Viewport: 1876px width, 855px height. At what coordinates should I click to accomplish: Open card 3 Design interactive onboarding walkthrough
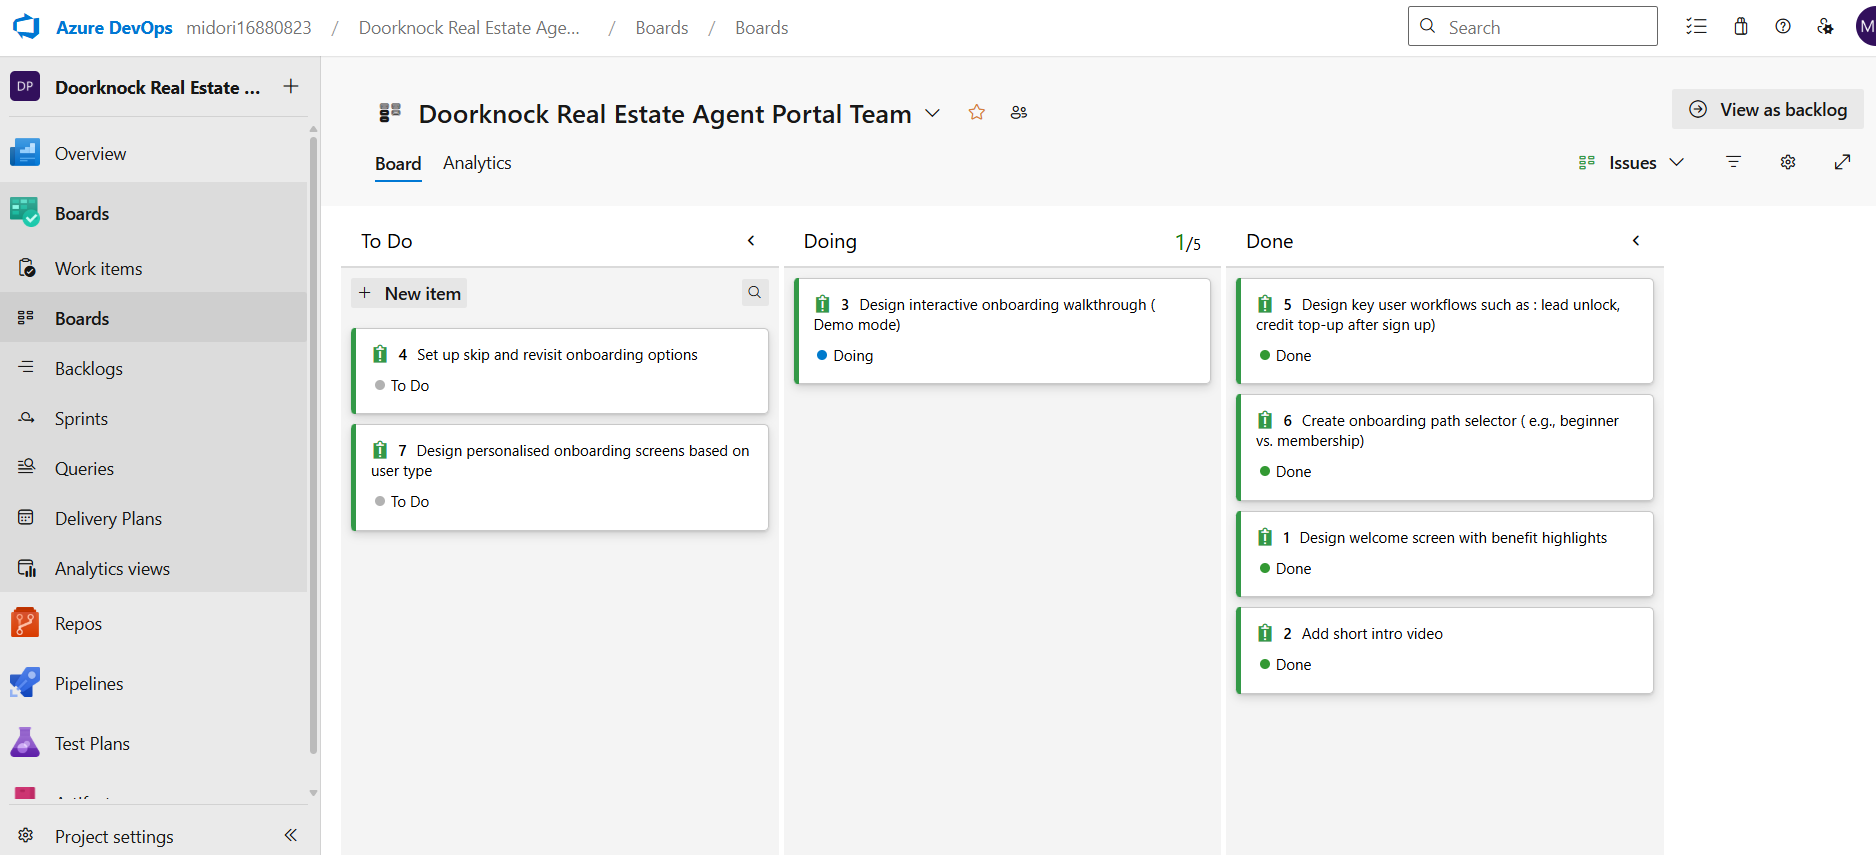pos(984,315)
